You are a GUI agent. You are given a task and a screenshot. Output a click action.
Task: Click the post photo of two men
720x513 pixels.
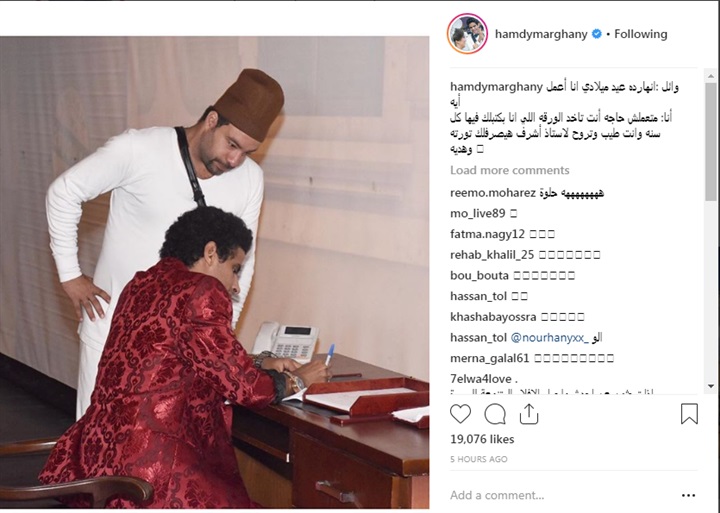coord(214,272)
